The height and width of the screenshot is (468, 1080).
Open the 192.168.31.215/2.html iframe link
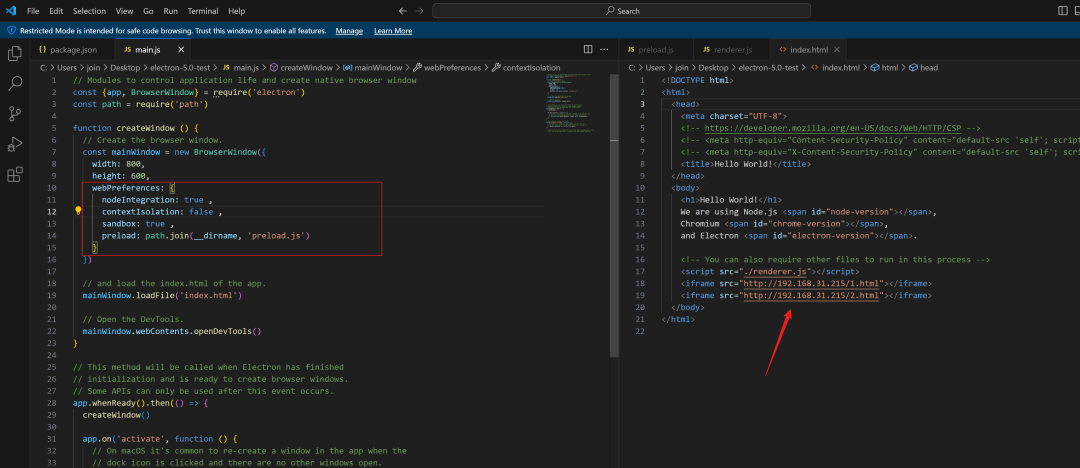tap(810, 295)
